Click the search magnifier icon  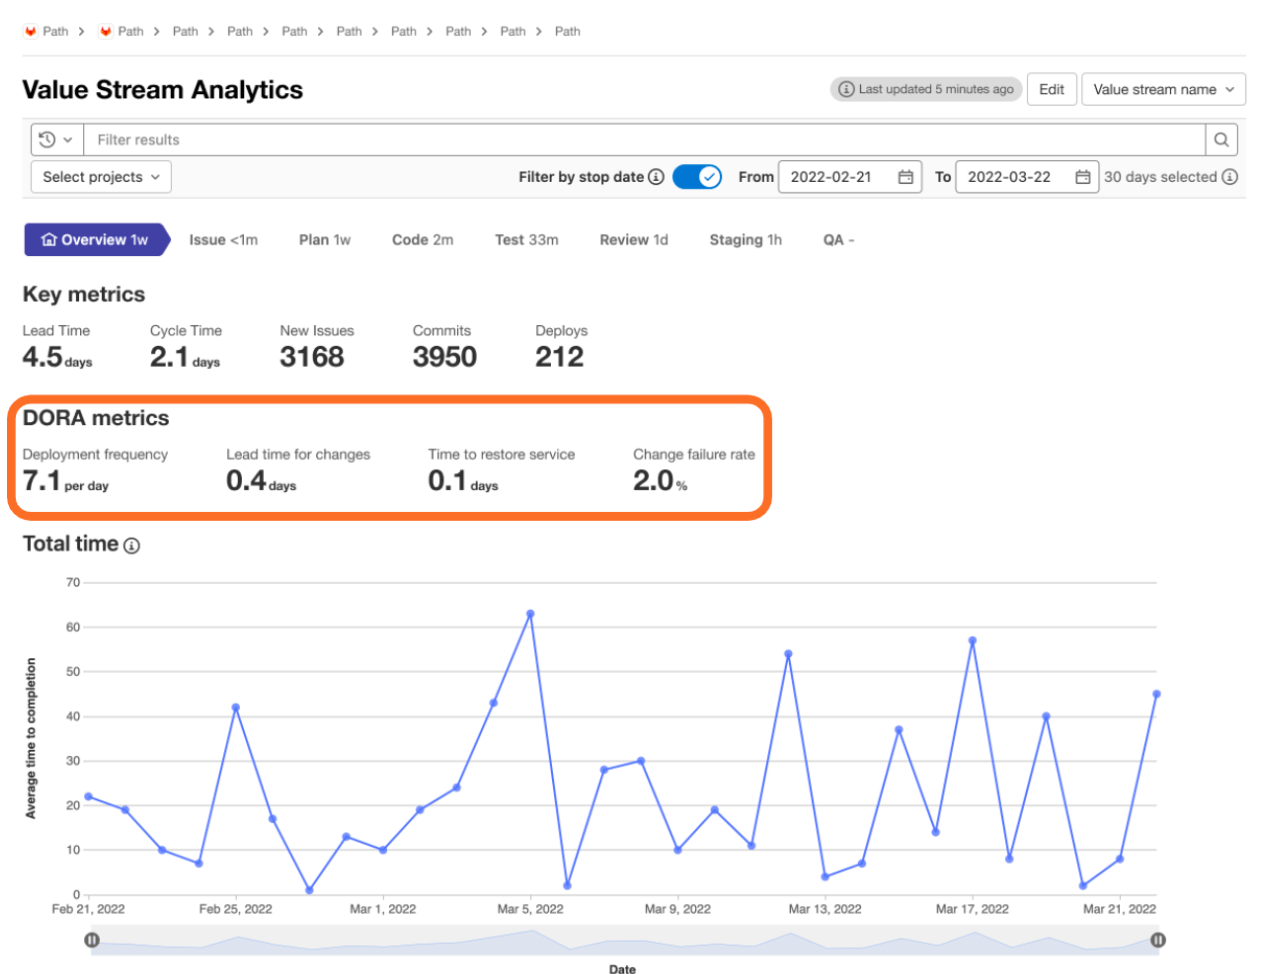point(1221,139)
